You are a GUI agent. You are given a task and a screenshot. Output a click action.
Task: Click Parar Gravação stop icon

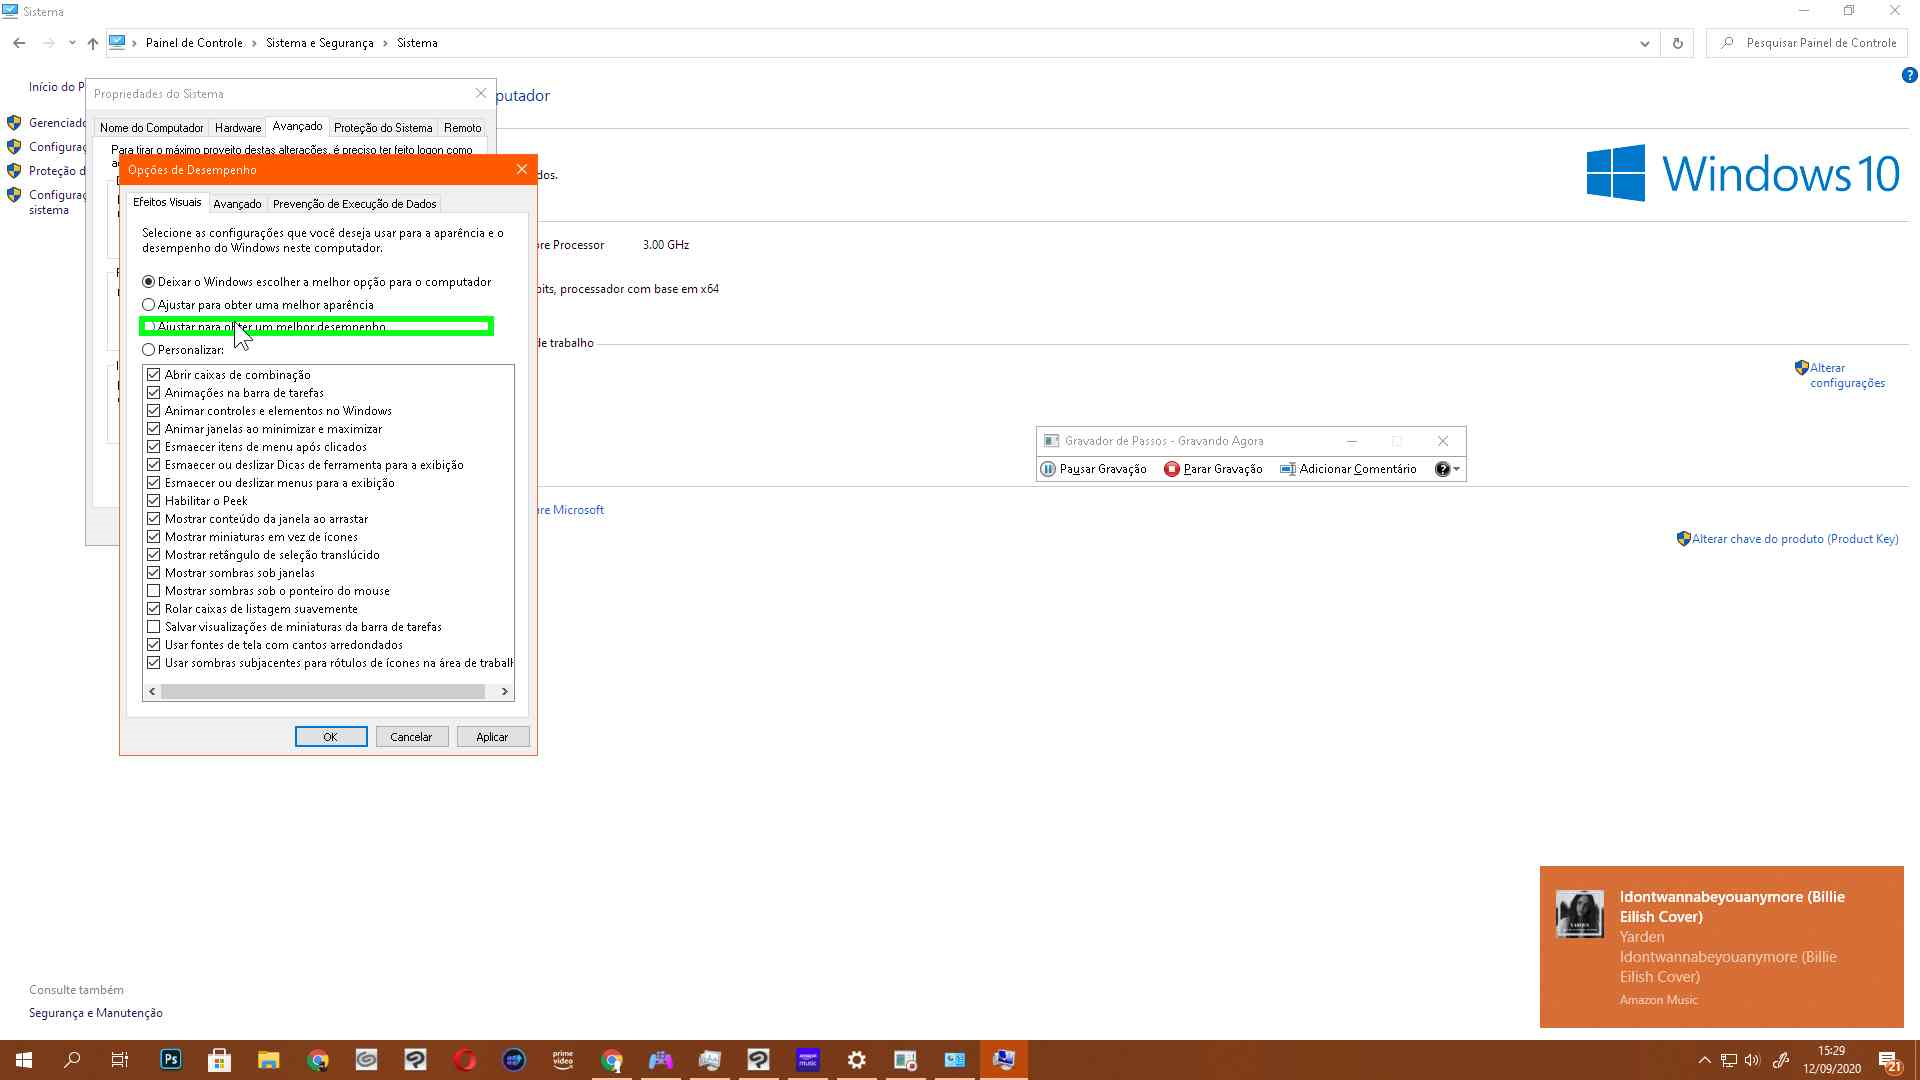coord(1172,469)
